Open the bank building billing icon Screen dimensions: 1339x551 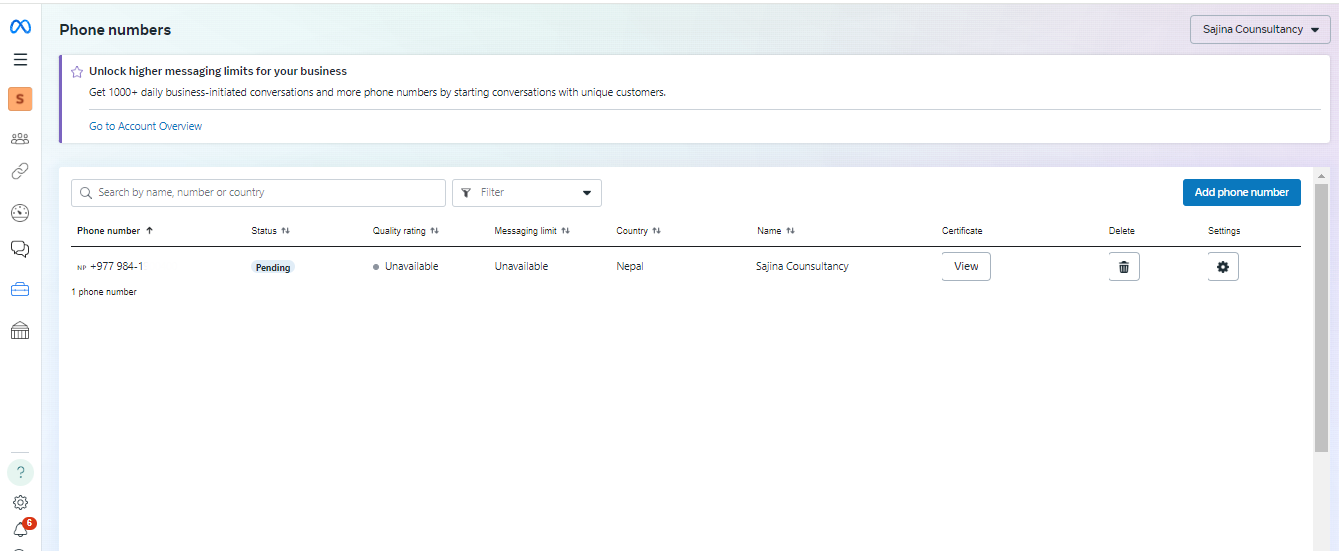(x=20, y=331)
